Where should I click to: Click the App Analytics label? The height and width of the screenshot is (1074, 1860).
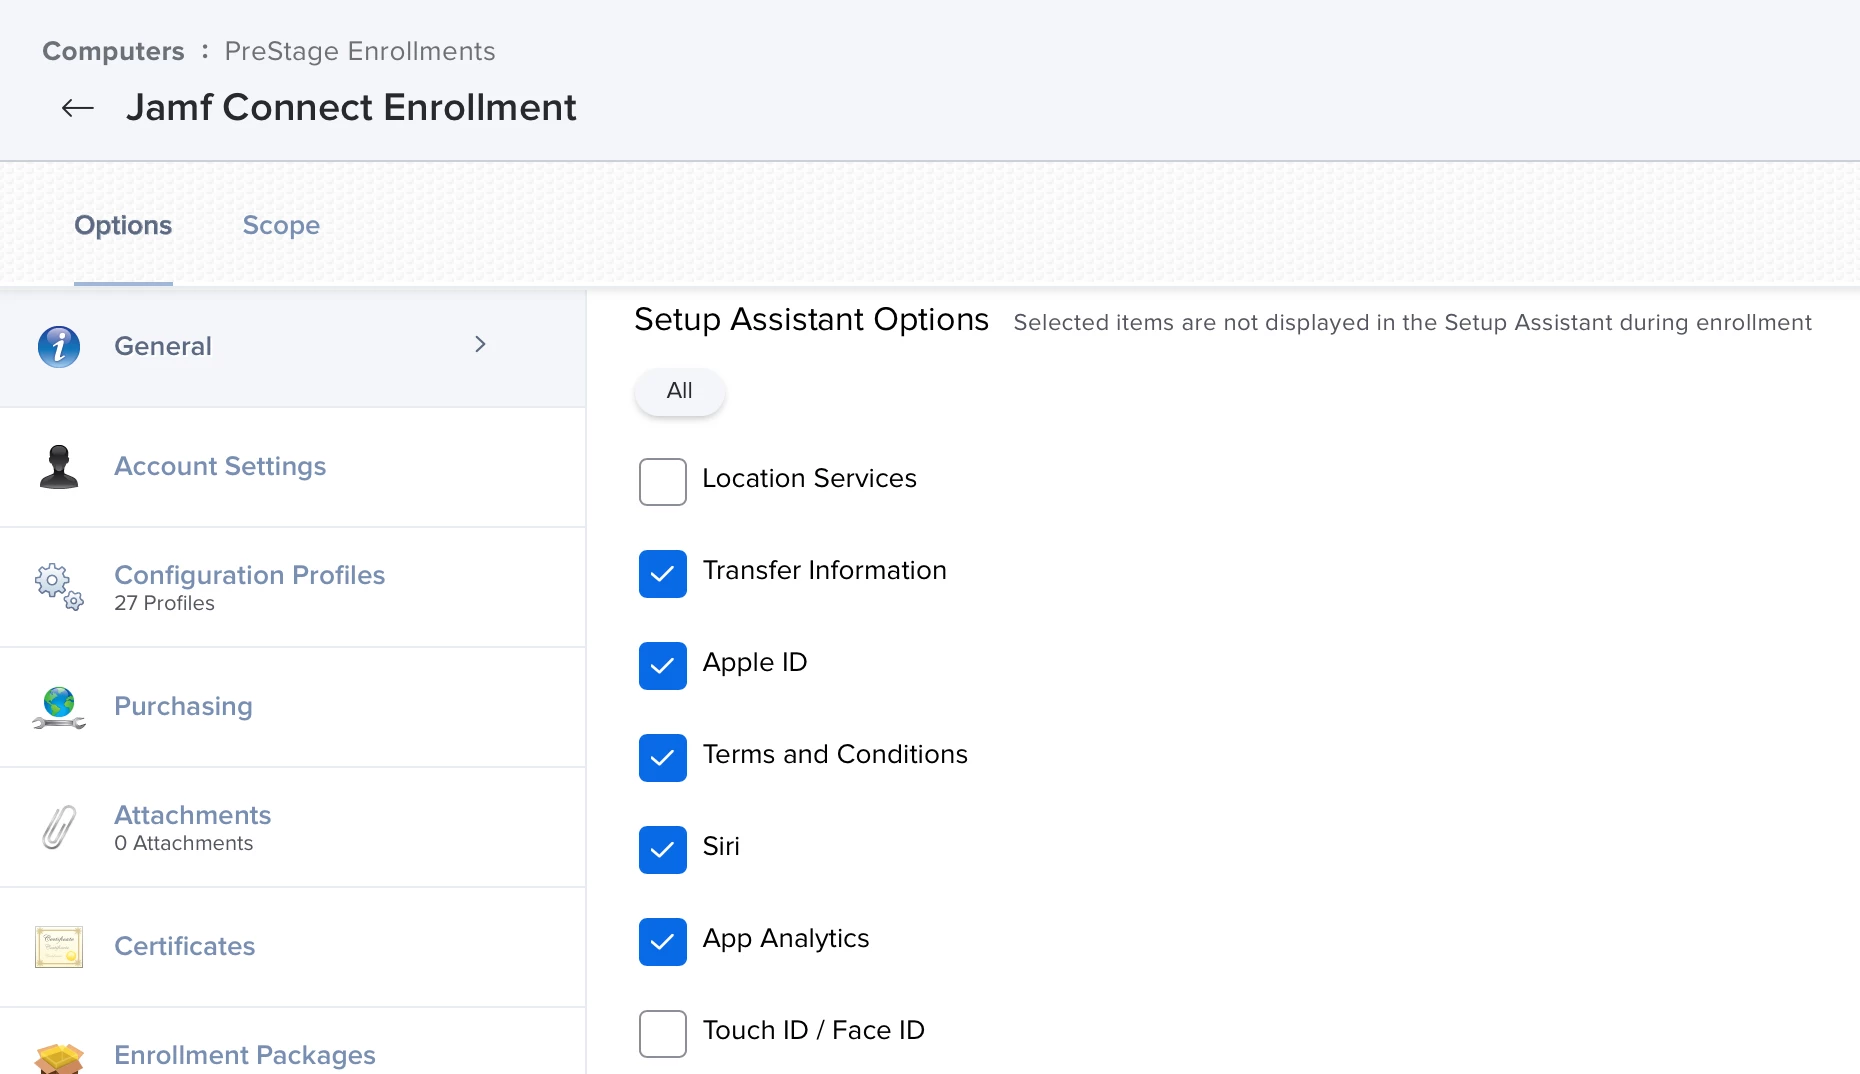(x=786, y=939)
